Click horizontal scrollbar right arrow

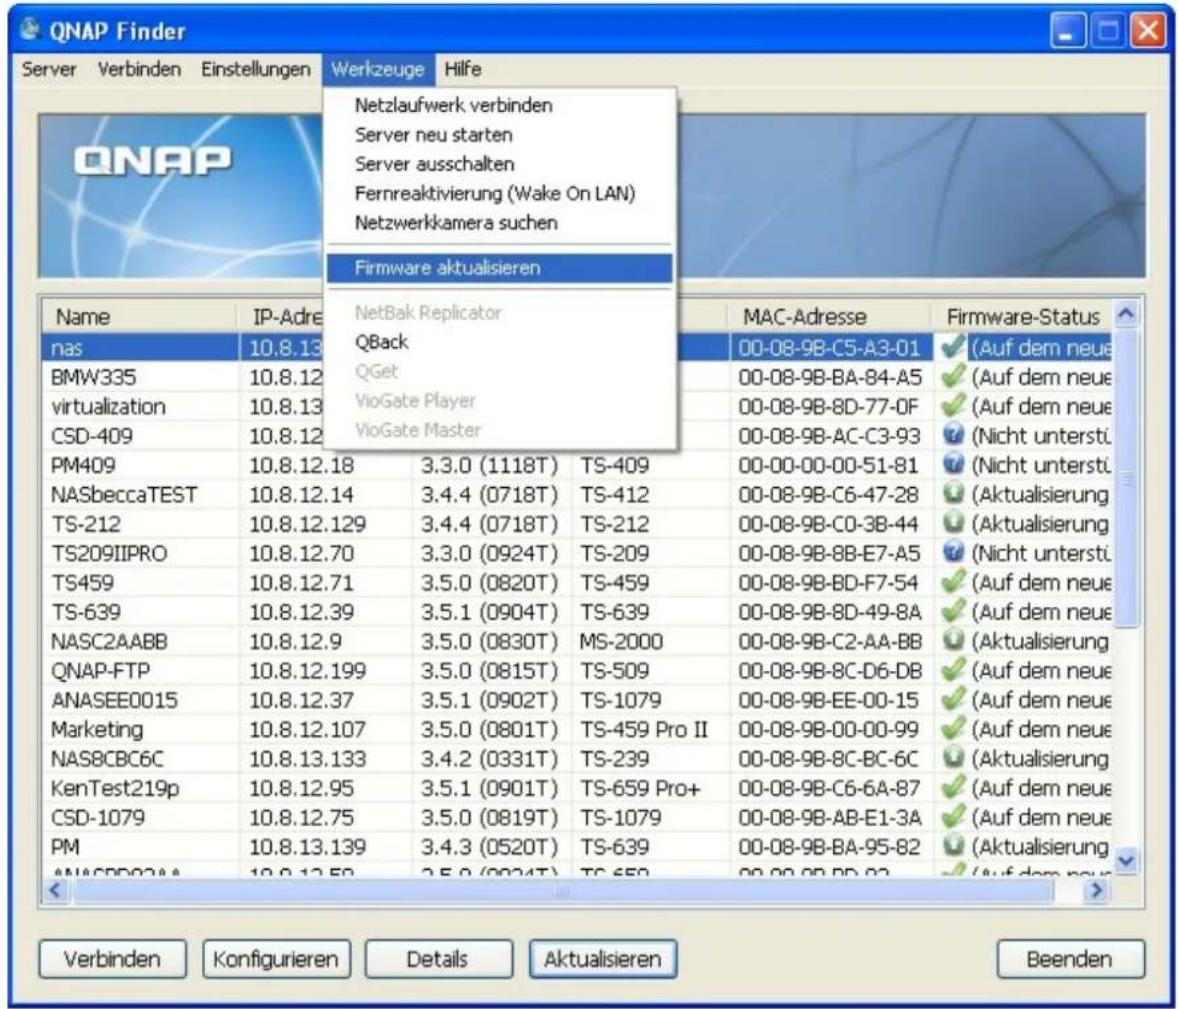point(1097,890)
